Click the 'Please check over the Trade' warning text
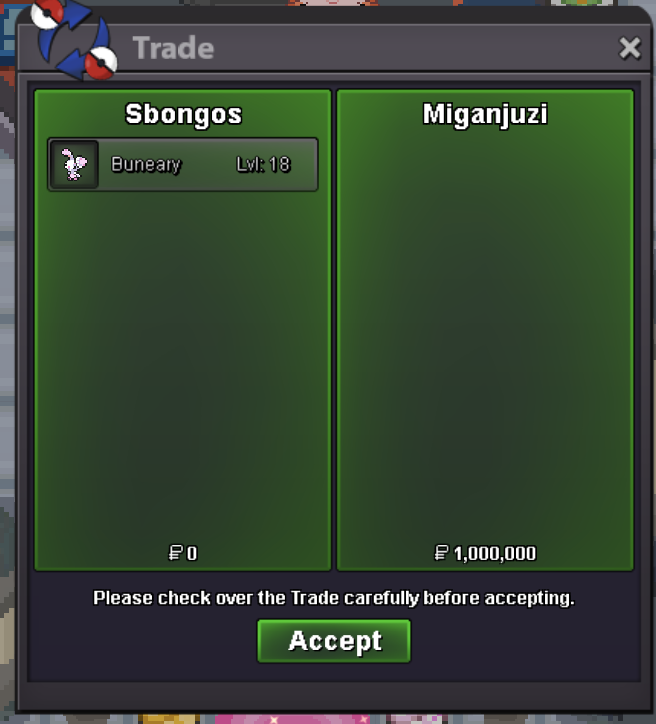This screenshot has height=724, width=656. pos(334,598)
